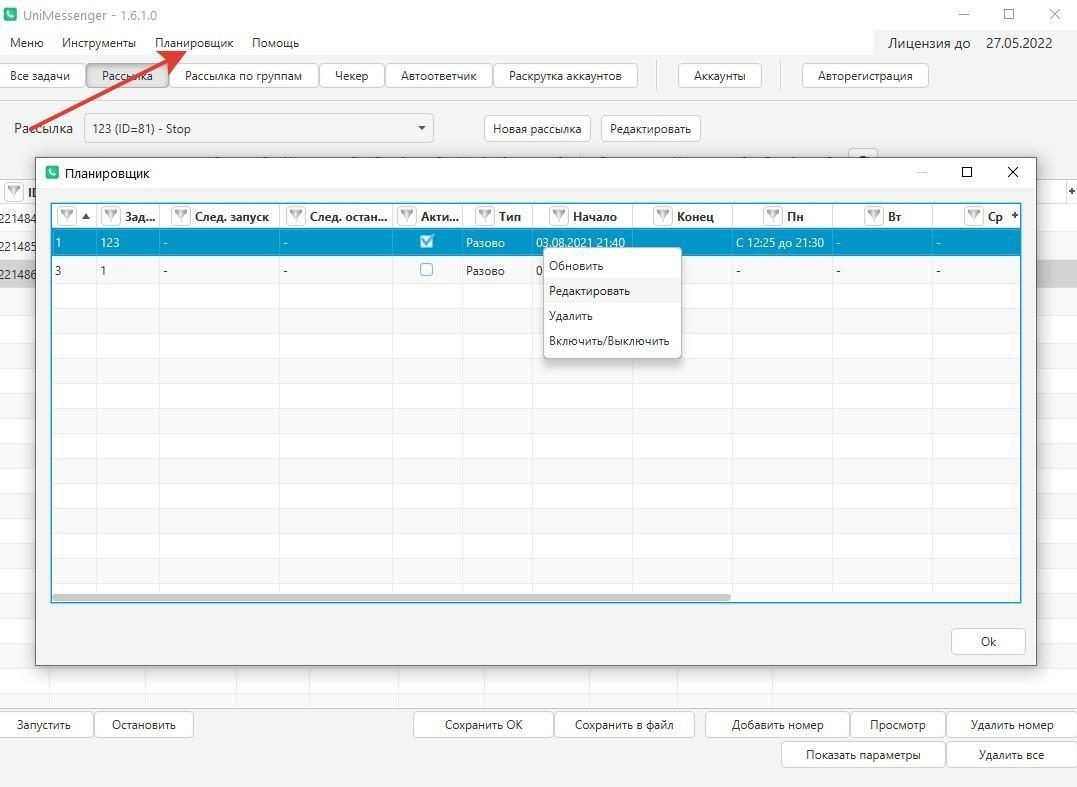Screen dimensions: 1077x787
Task: Switch to the Рассылка по группам tab
Action: 243,76
